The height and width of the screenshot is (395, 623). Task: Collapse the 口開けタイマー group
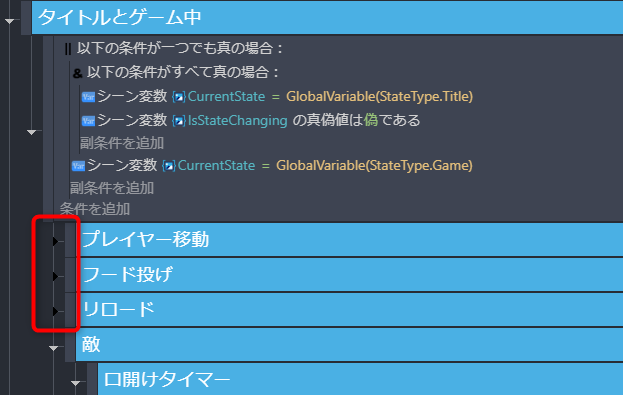click(x=75, y=383)
